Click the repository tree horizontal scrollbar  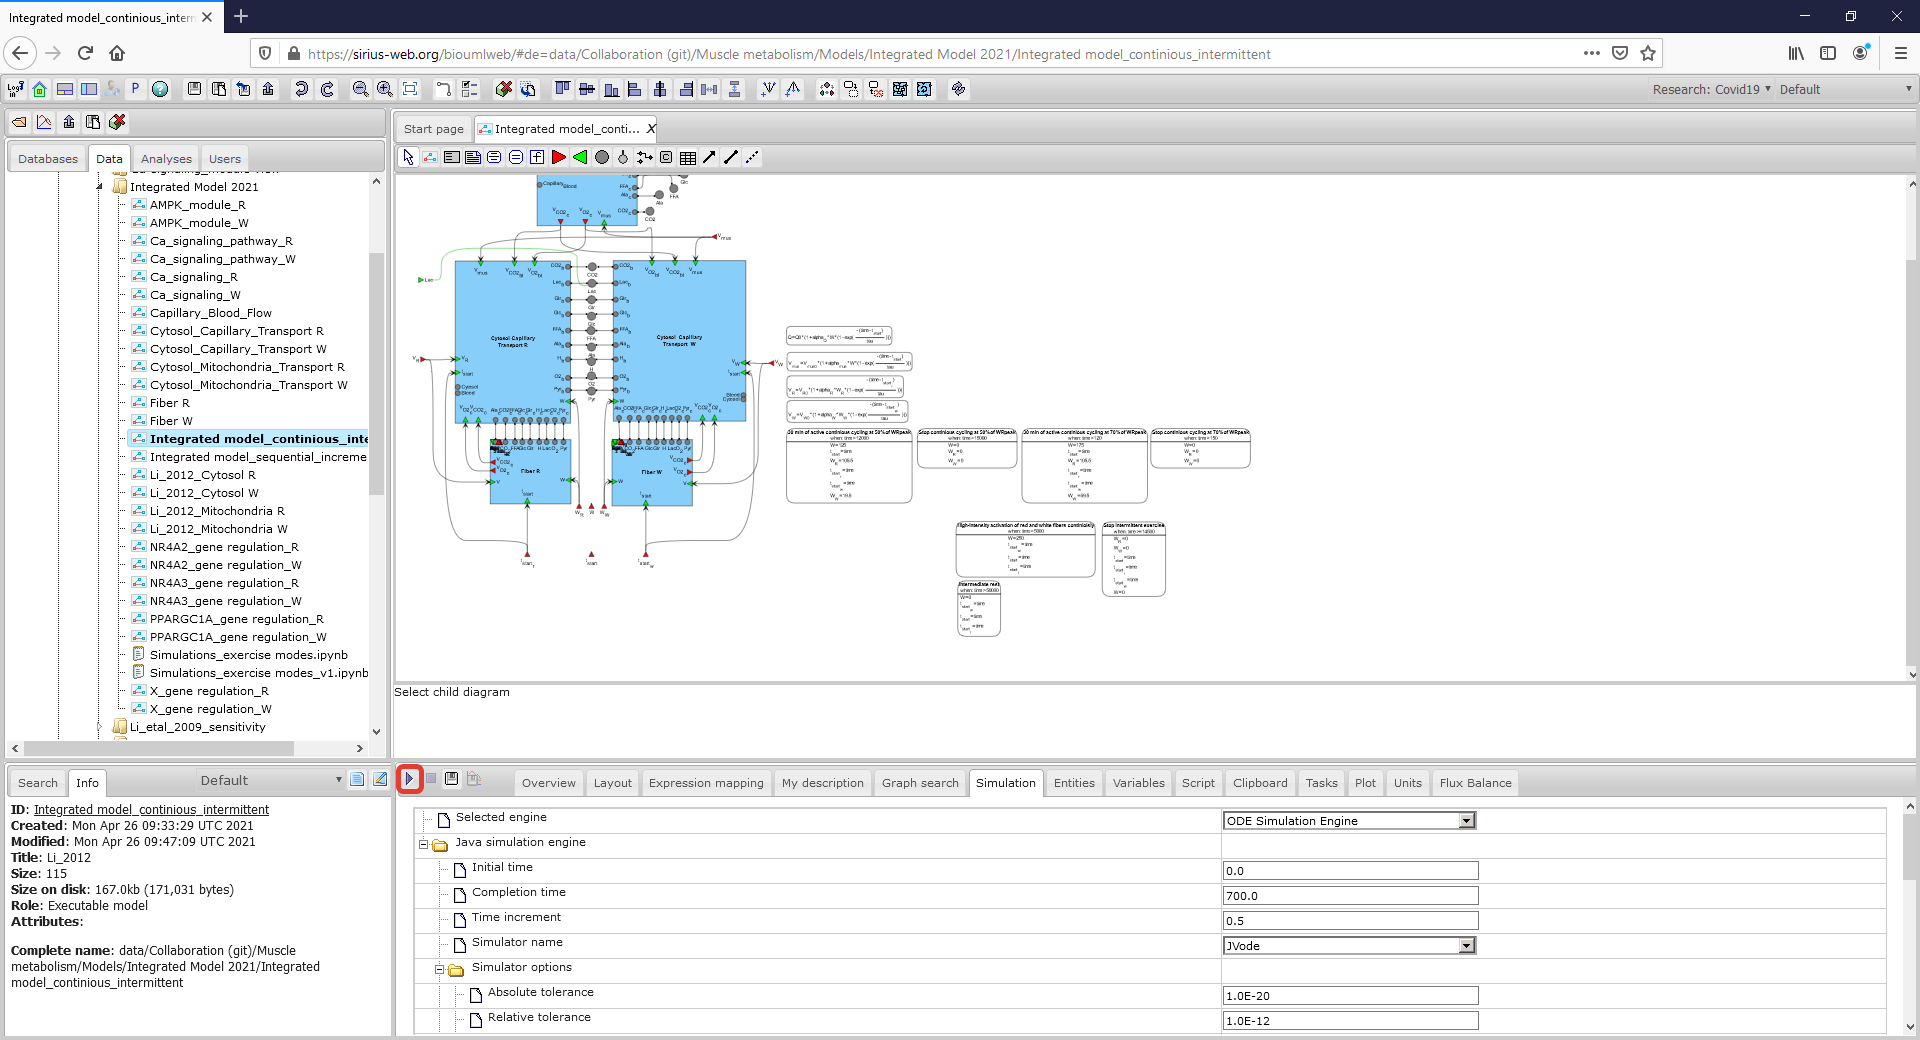[x=160, y=748]
